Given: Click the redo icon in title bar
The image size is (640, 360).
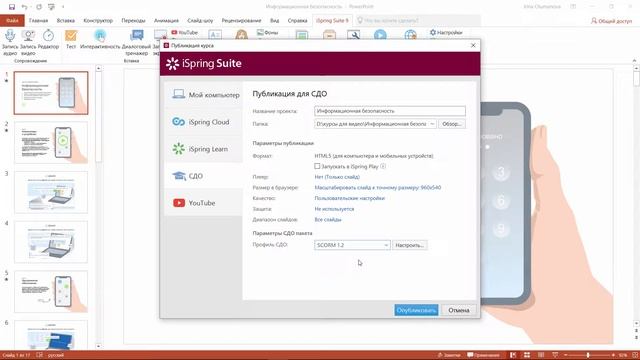Looking at the screenshot, I should 39,7.
